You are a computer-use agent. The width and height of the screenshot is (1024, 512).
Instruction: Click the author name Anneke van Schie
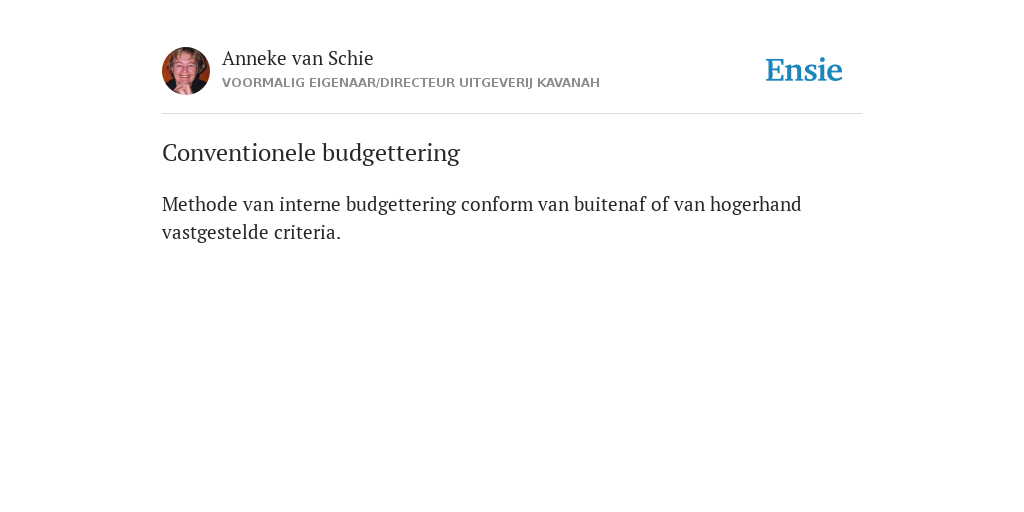[298, 58]
